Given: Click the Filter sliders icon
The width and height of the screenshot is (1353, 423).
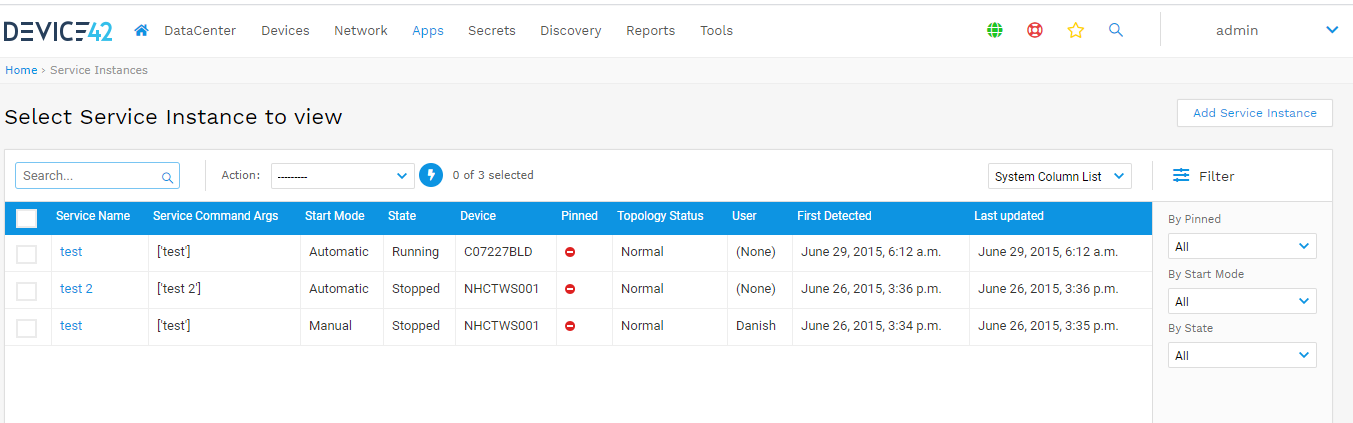Looking at the screenshot, I should click(1181, 175).
